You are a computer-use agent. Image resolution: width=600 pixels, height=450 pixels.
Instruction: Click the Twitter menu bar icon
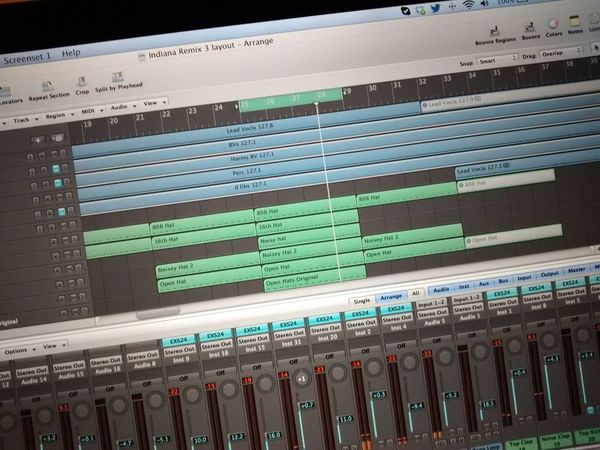pyautogui.click(x=435, y=8)
